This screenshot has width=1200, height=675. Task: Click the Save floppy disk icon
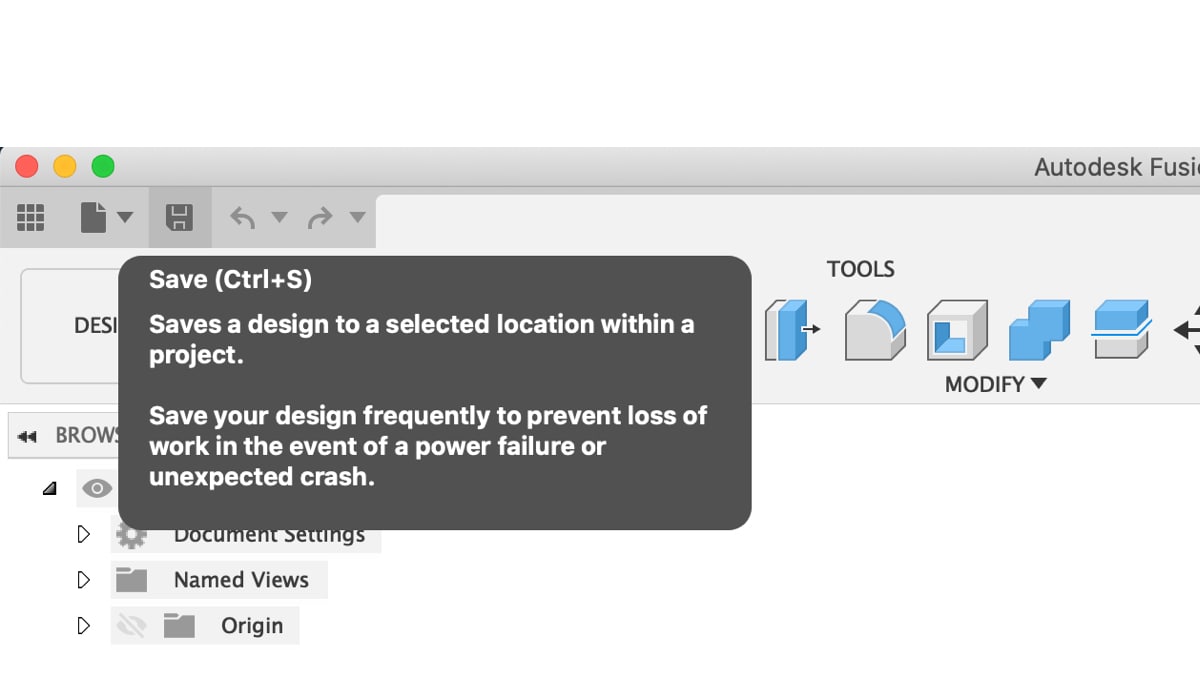[180, 217]
